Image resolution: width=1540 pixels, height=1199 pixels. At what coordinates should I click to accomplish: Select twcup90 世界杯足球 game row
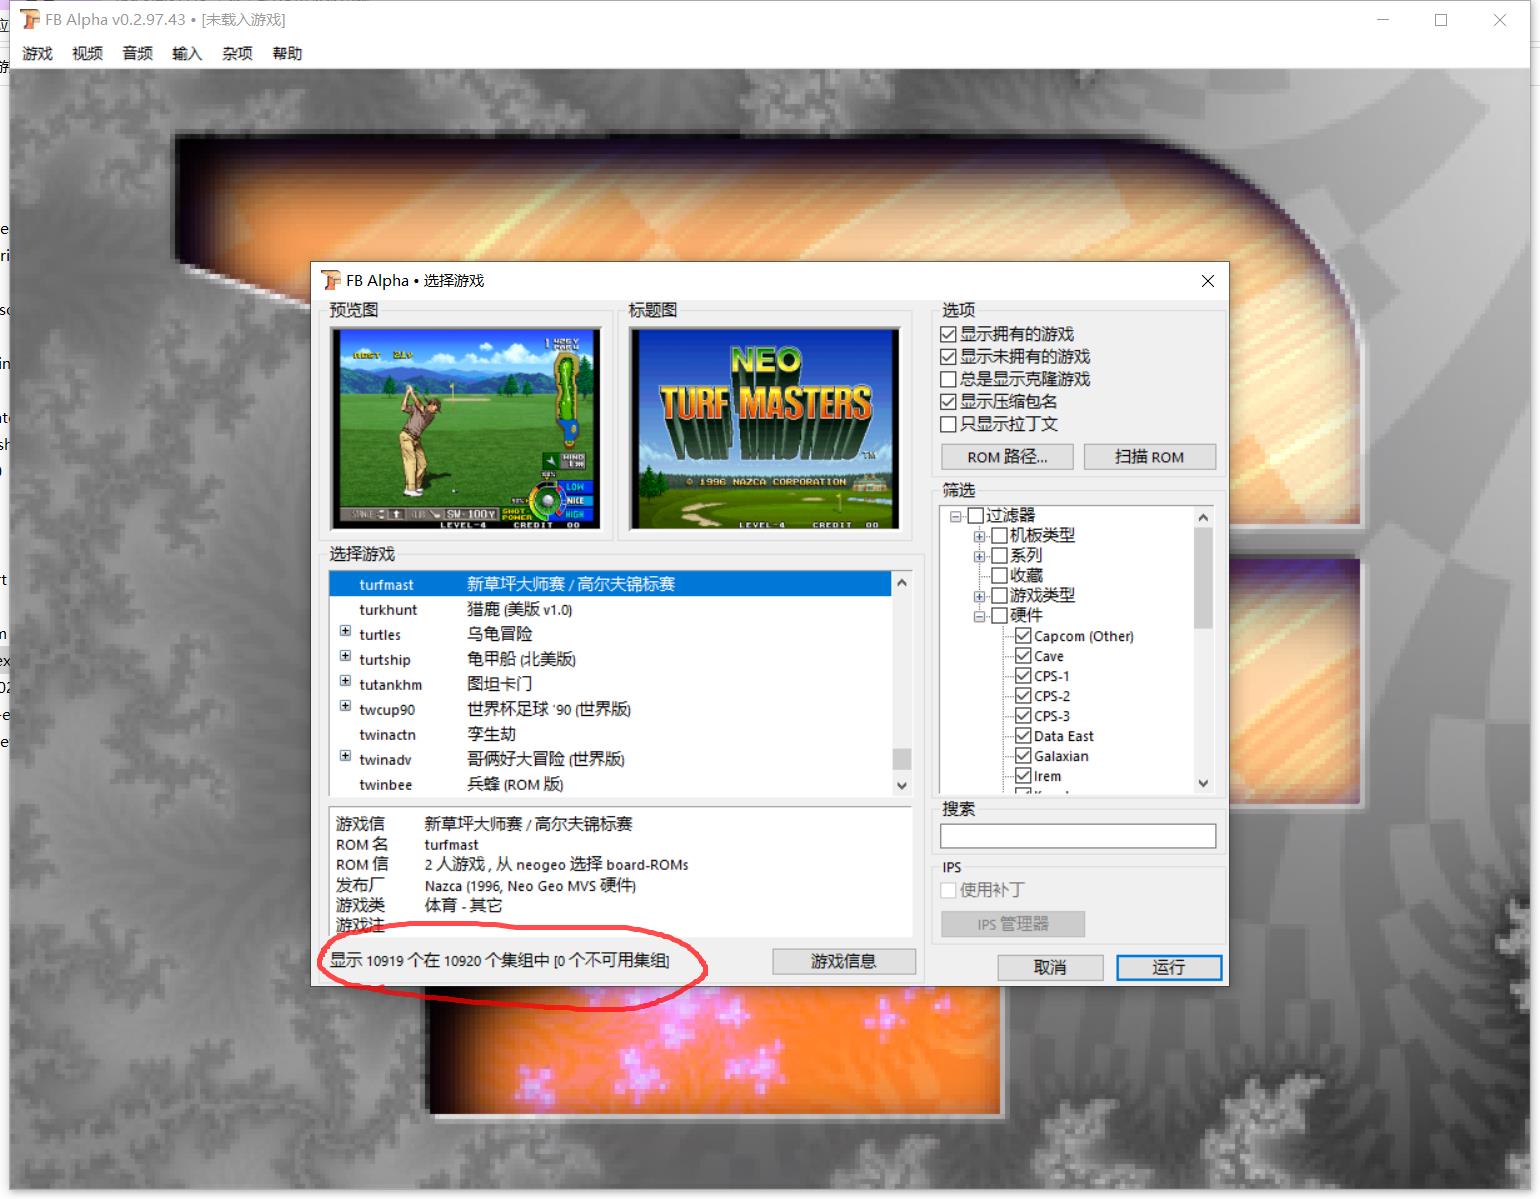(610, 709)
